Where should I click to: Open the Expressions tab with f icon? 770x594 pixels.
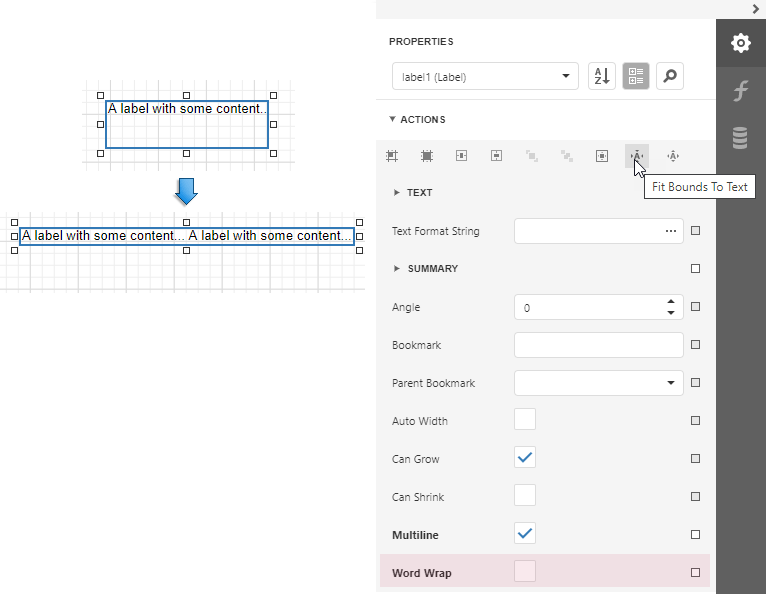(741, 91)
